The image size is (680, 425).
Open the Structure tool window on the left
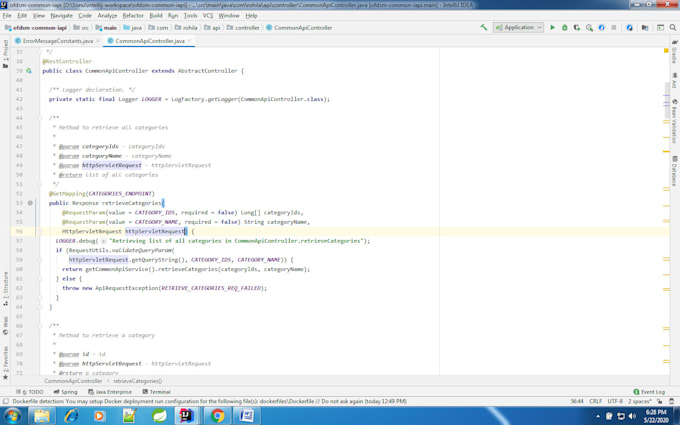[5, 288]
